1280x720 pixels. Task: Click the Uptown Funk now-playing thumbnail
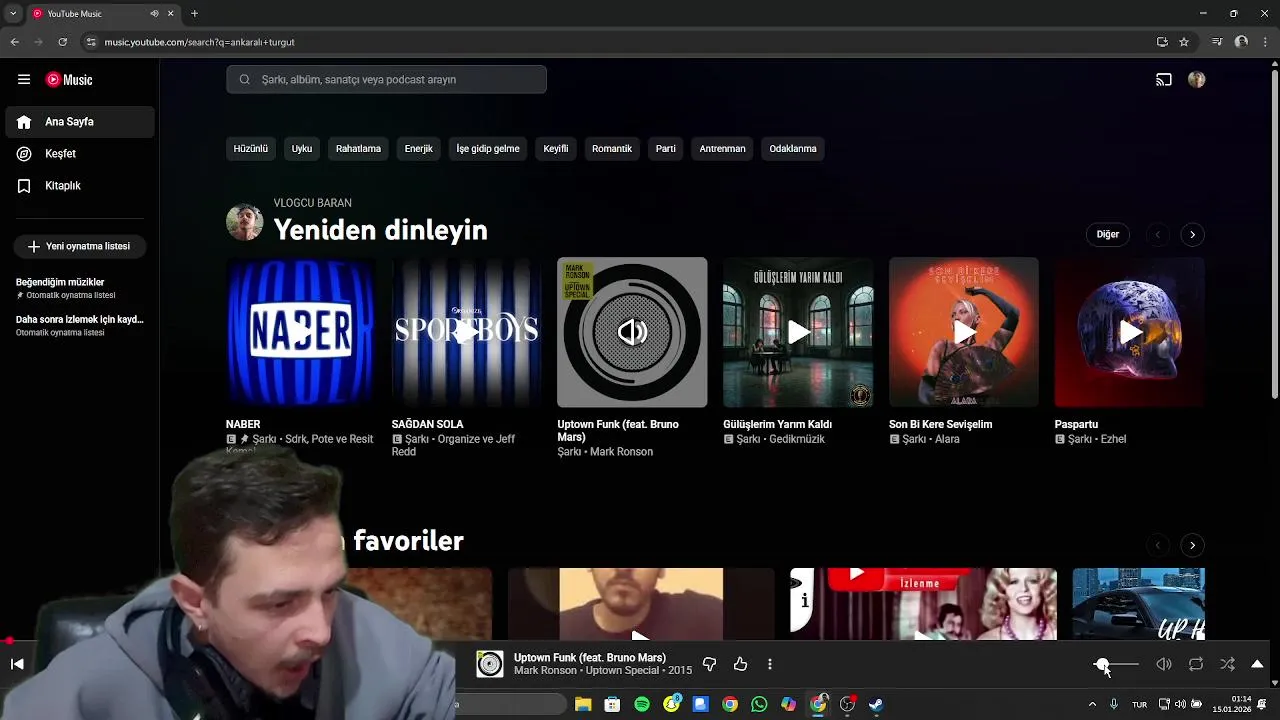(x=632, y=333)
